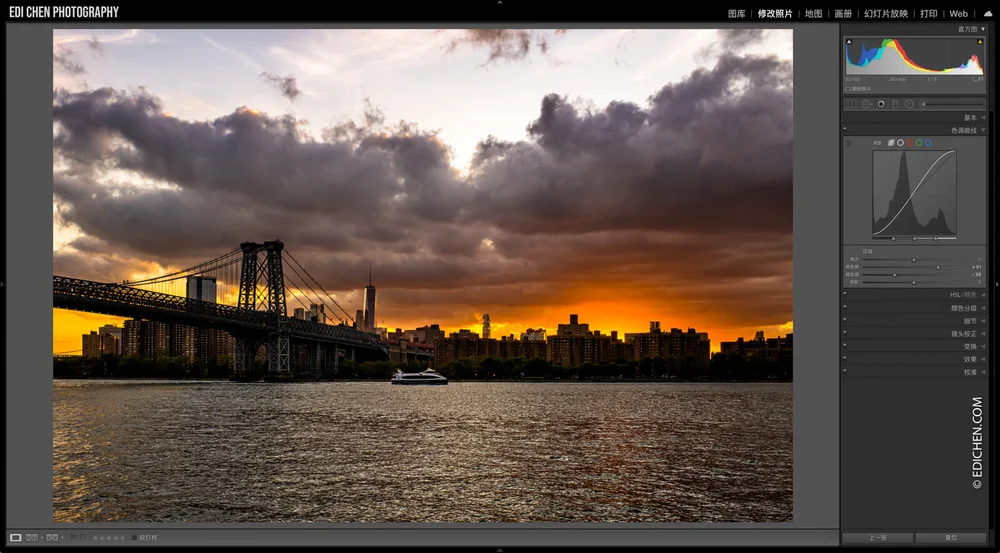The image size is (1000, 553).
Task: Switch to loupe view in bottom toolbar
Action: click(x=15, y=538)
